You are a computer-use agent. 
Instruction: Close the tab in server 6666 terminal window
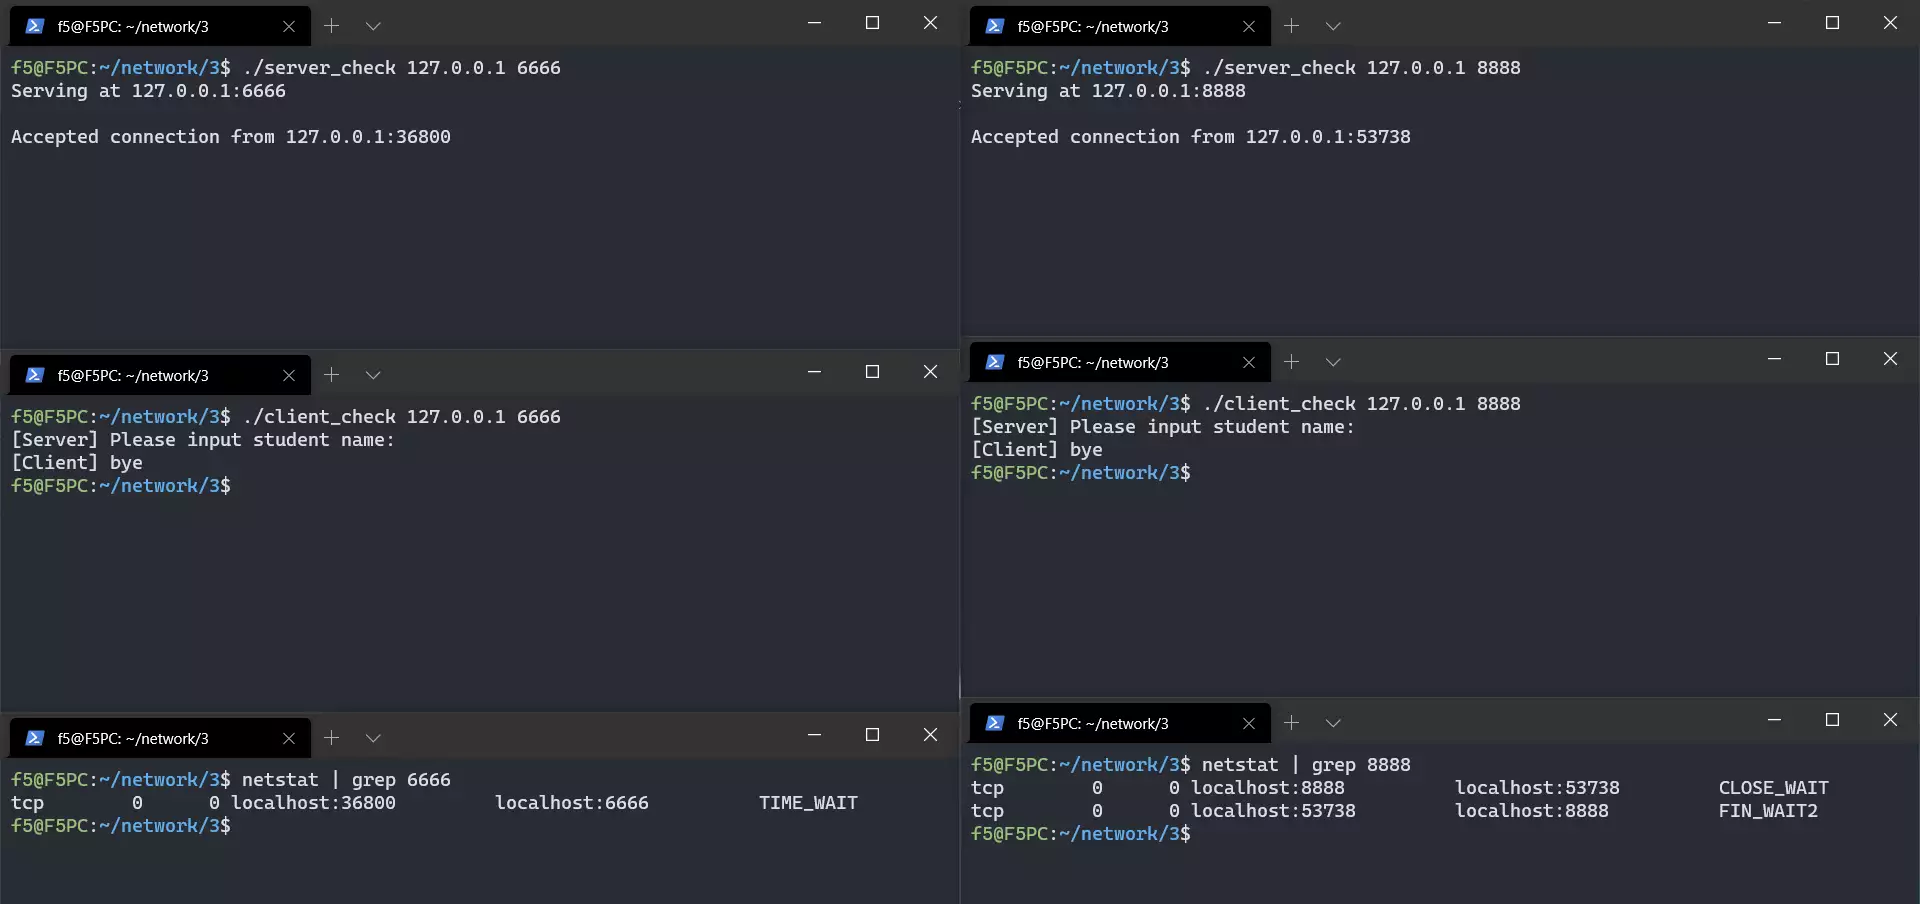288,26
